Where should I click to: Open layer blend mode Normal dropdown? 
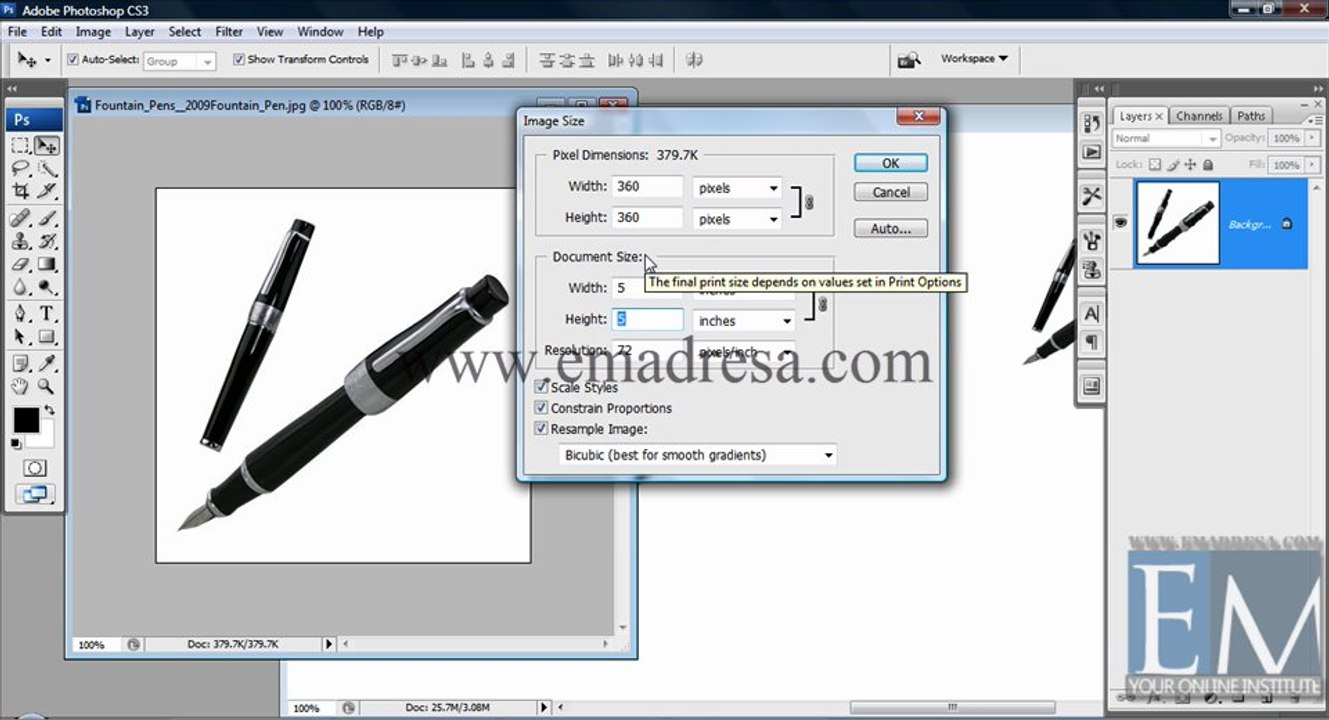tap(1166, 139)
